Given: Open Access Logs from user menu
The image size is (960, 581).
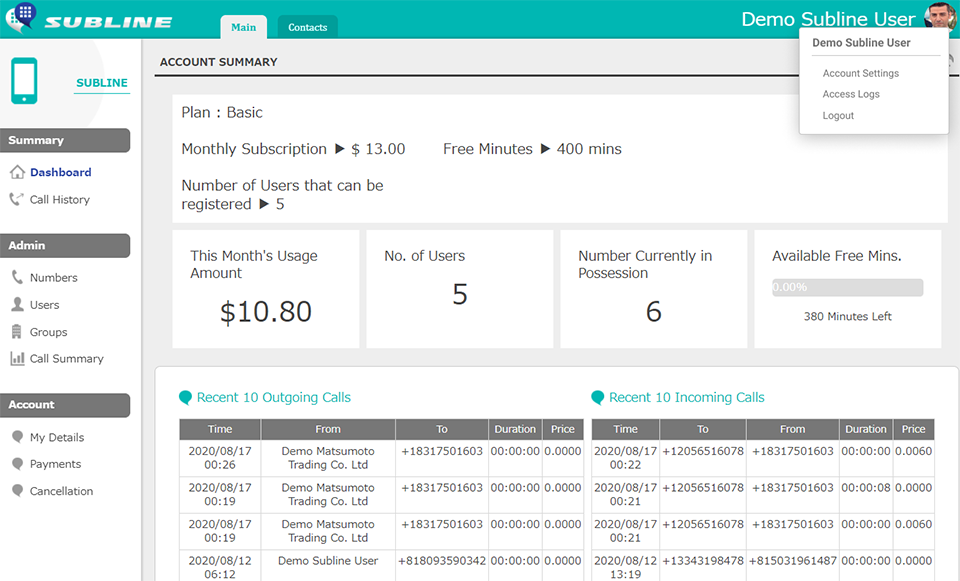Looking at the screenshot, I should [851, 94].
